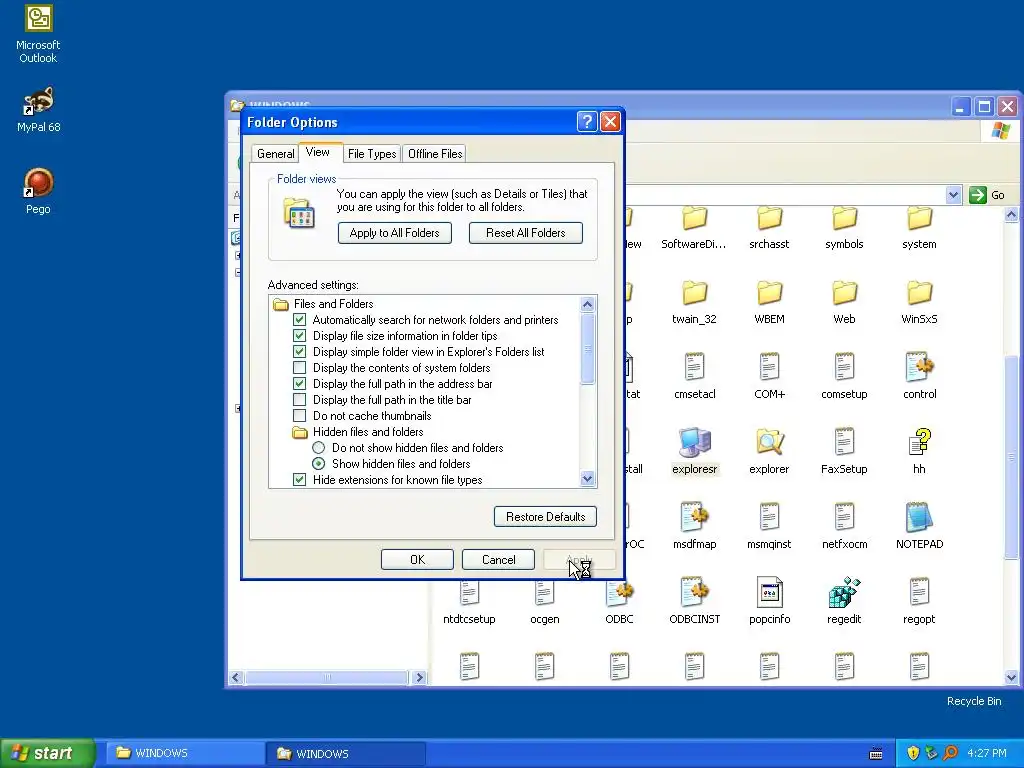Select Do not show hidden files and folders

pos(318,447)
